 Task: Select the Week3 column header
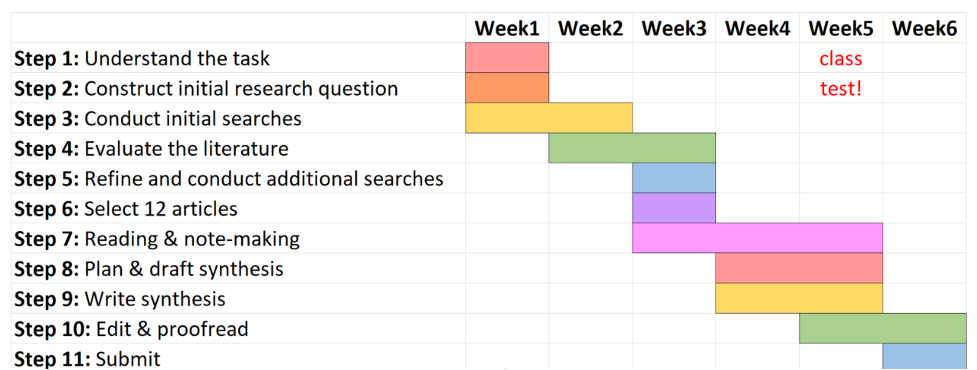click(674, 29)
